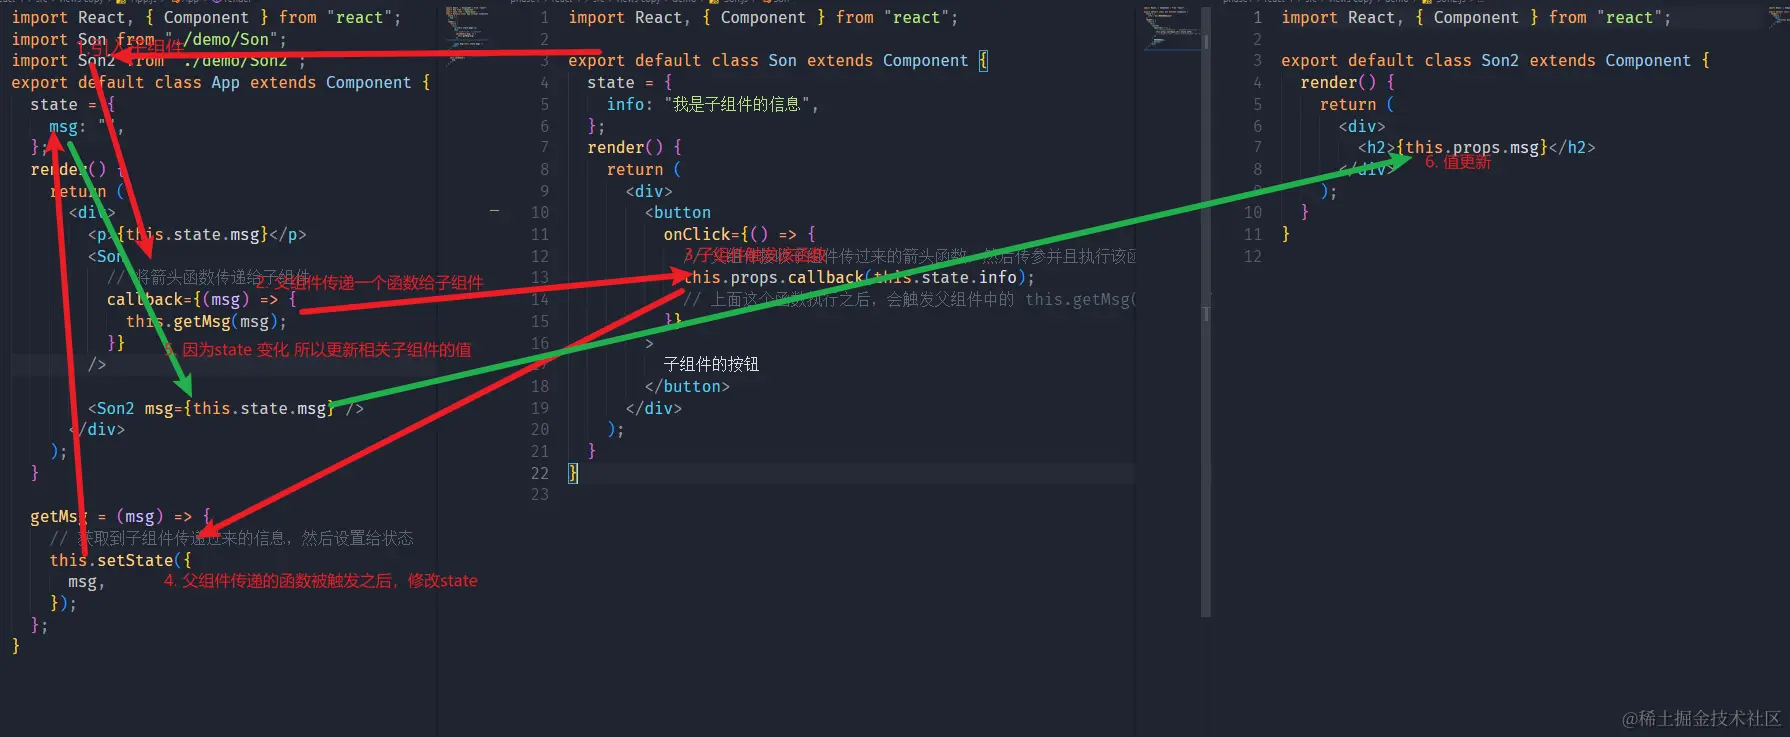Click the <p>{this.state.msg}</p> line

[197, 234]
